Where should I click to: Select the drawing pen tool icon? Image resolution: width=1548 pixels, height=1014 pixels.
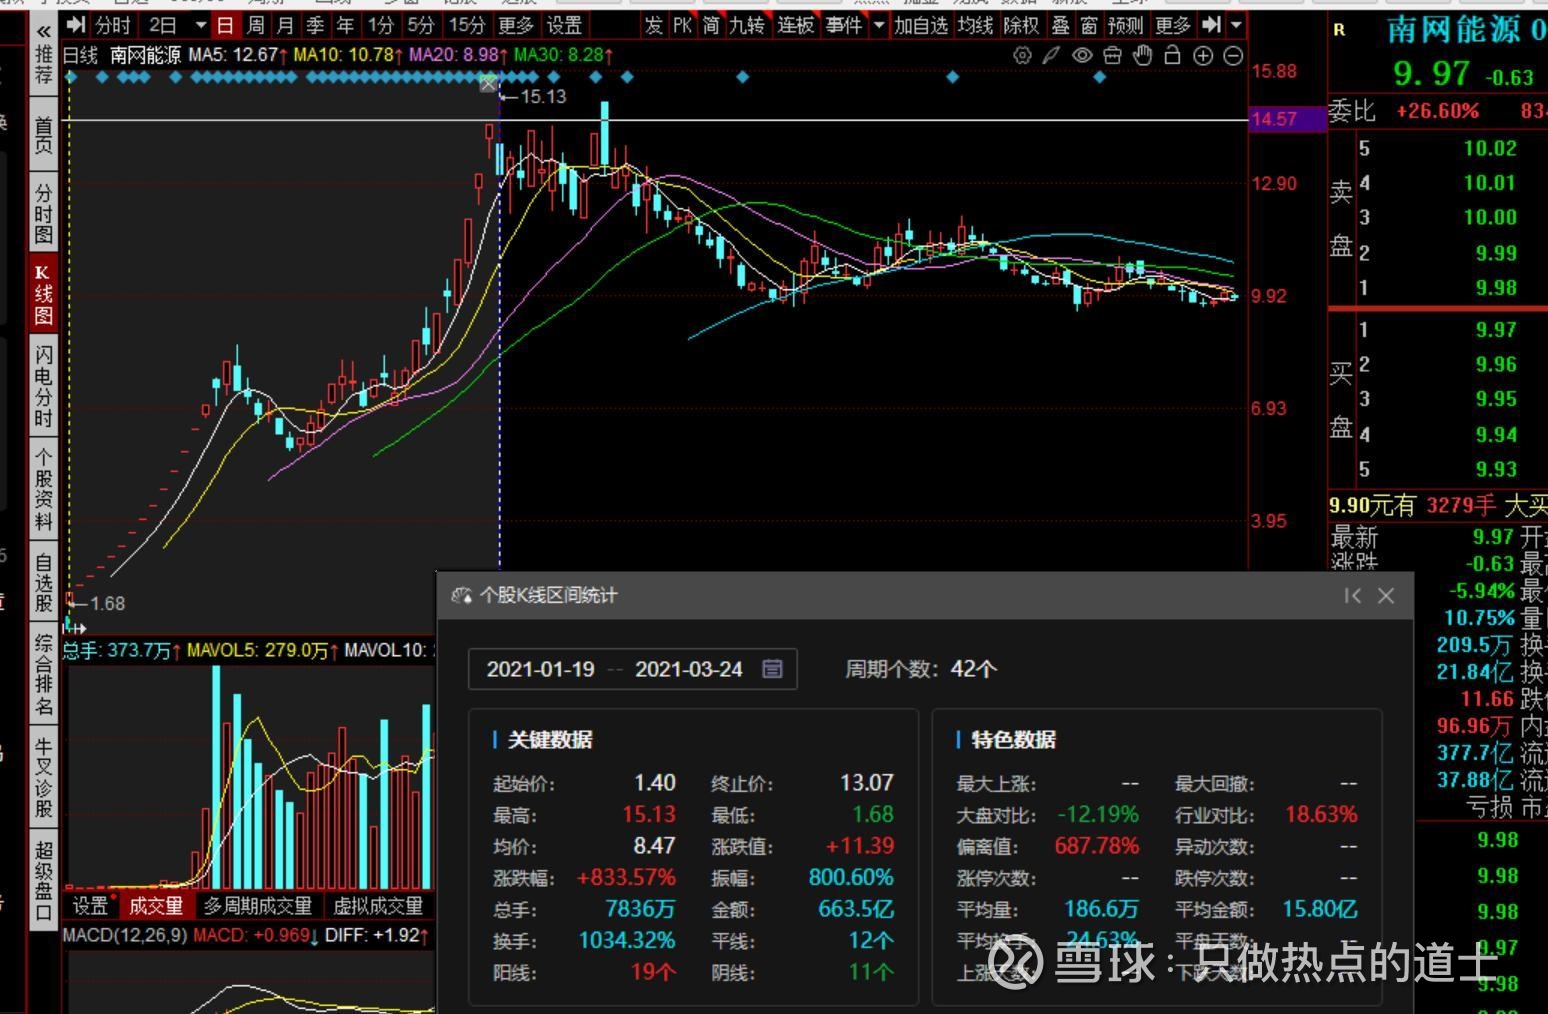coord(1051,56)
